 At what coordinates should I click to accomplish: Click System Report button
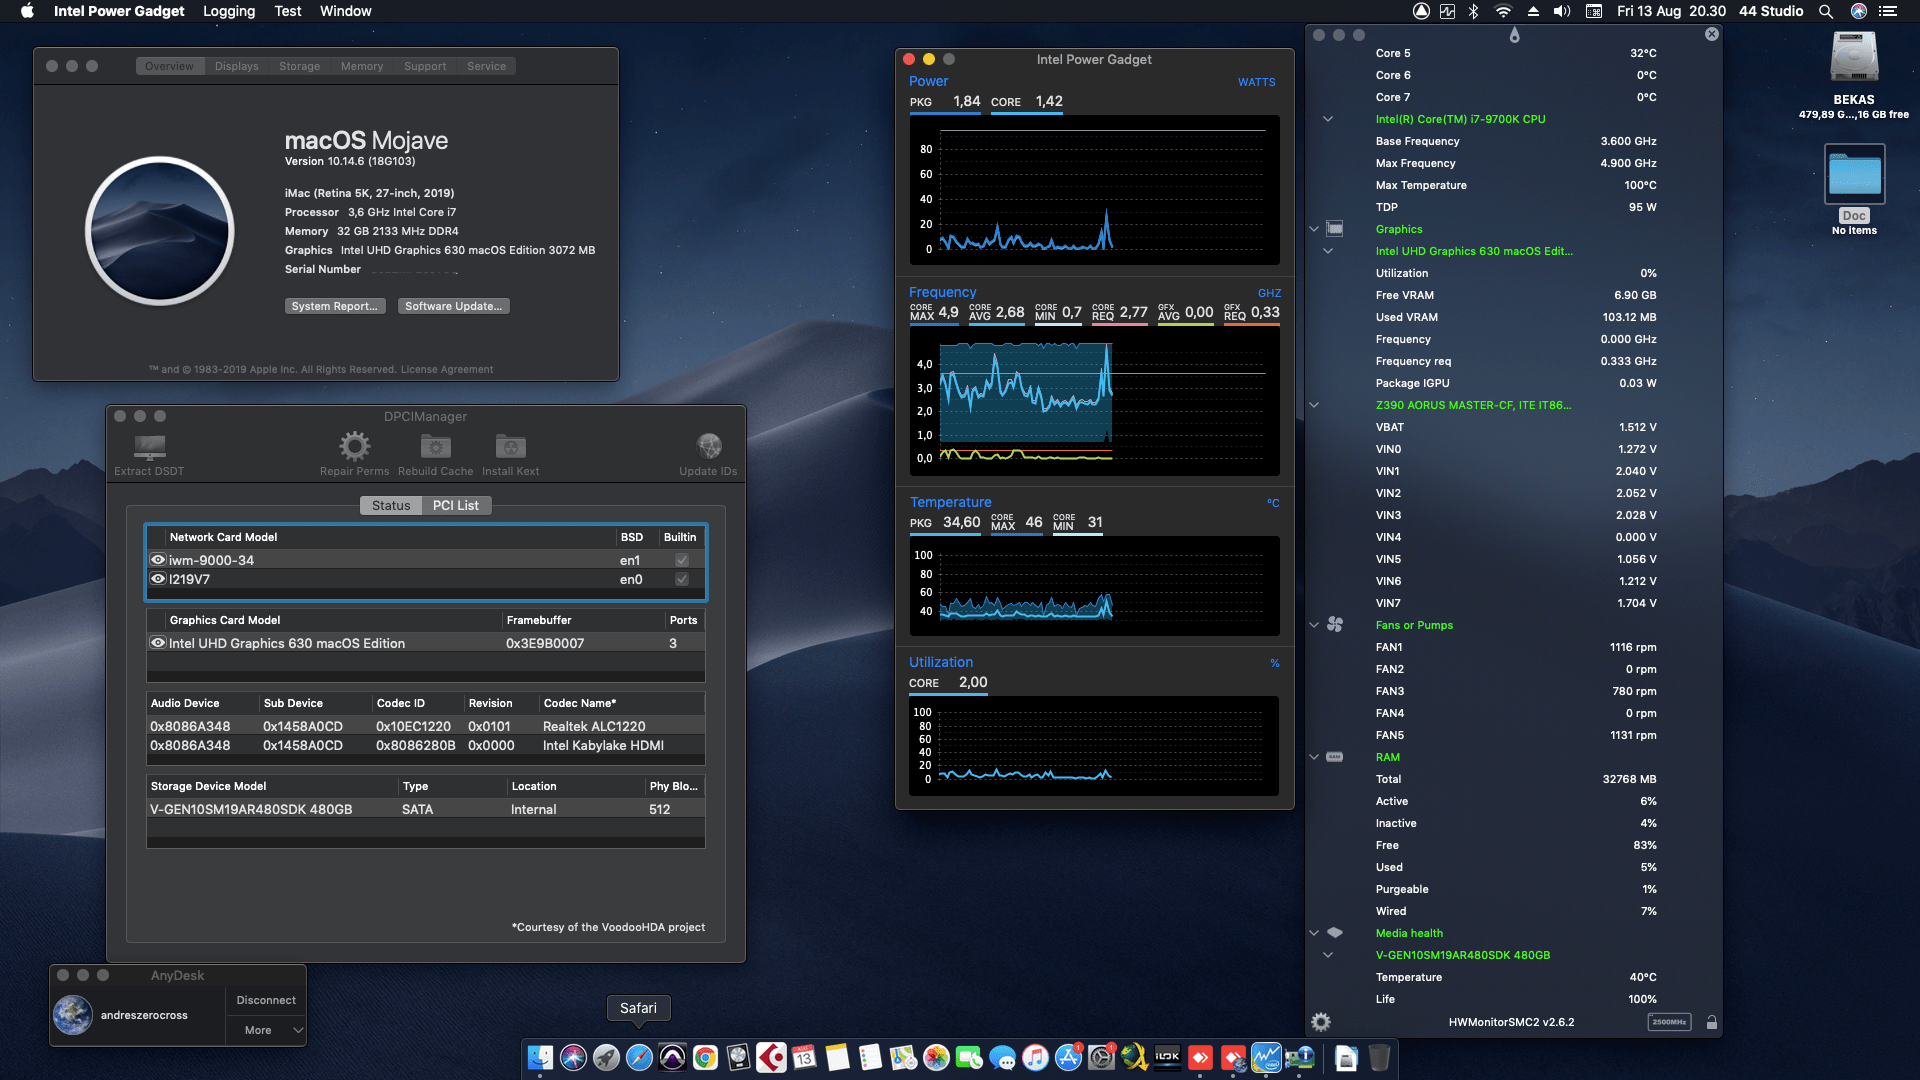[335, 306]
